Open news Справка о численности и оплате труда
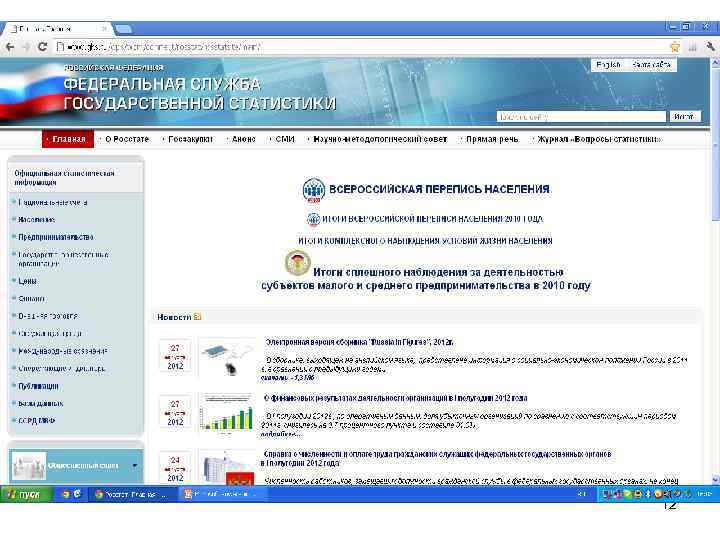 [436, 458]
